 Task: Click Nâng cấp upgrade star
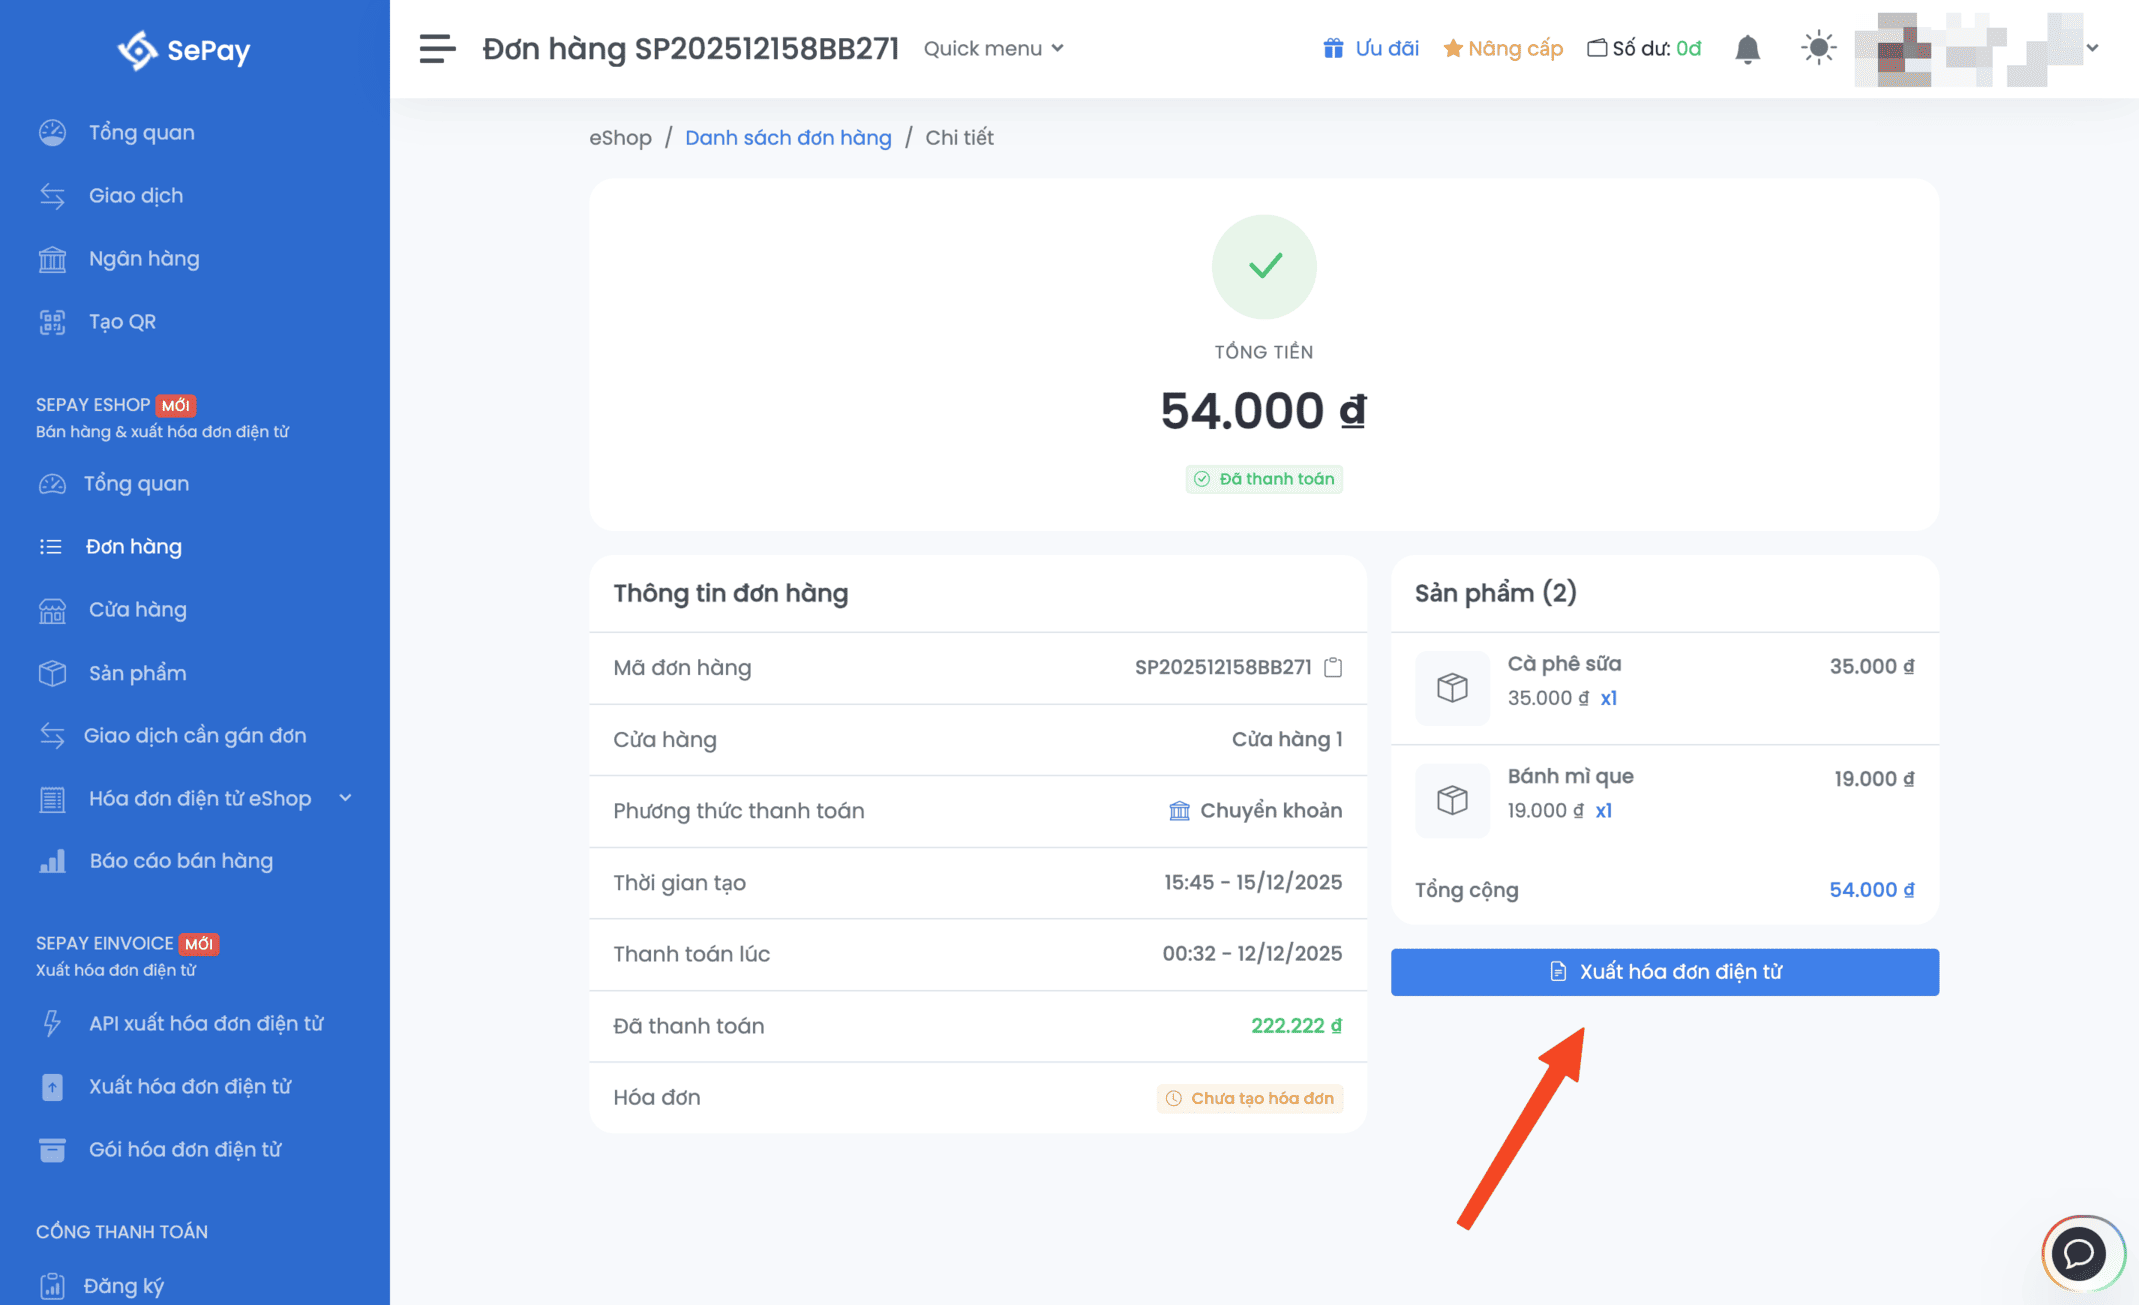[x=1502, y=48]
